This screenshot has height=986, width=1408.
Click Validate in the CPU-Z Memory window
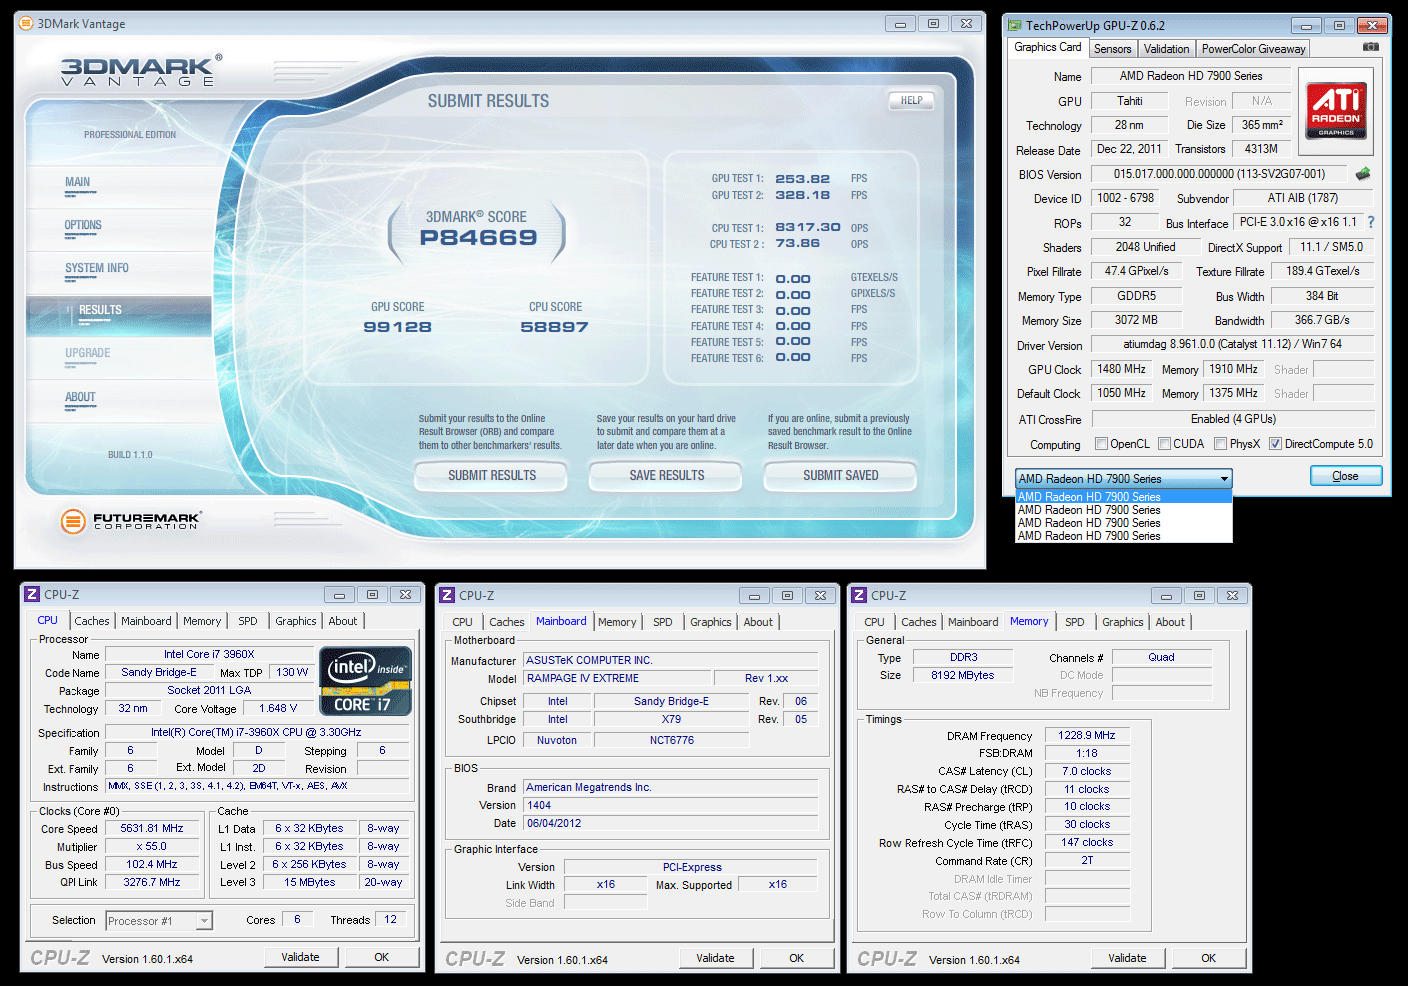coord(1127,958)
